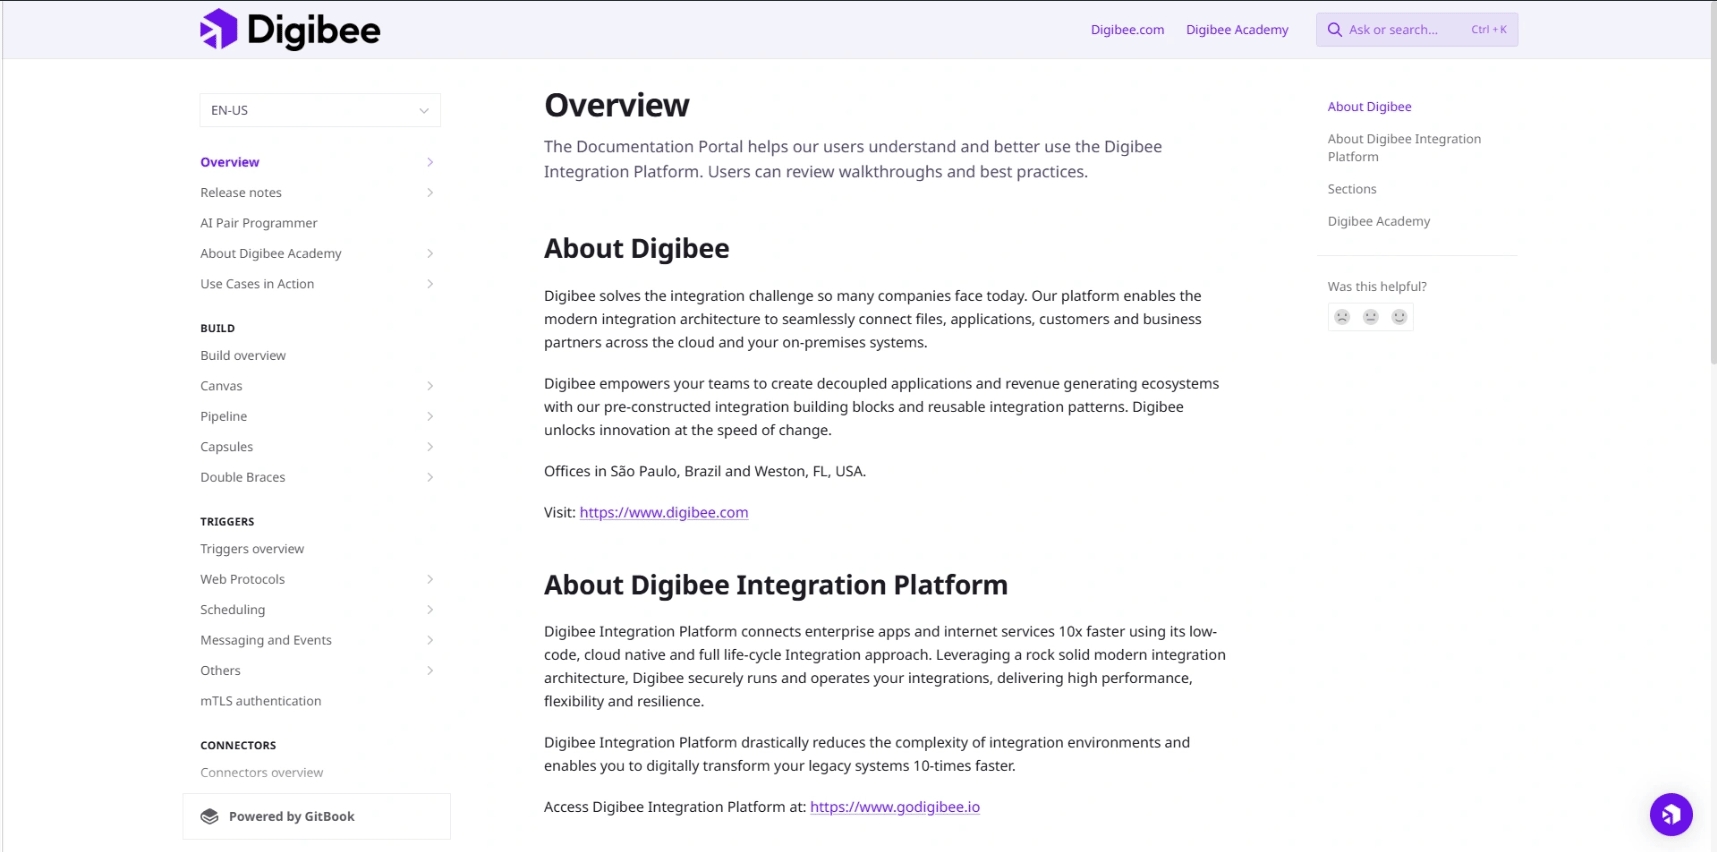Expand the Release notes section
The height and width of the screenshot is (852, 1717).
click(430, 193)
